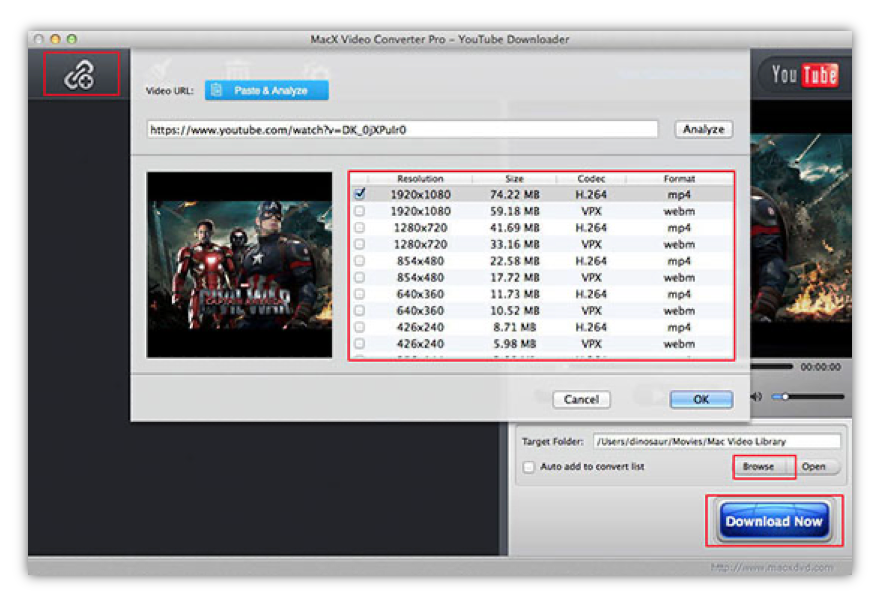The image size is (893, 612).
Task: Click the Civil War video thumbnail
Action: pos(239,265)
